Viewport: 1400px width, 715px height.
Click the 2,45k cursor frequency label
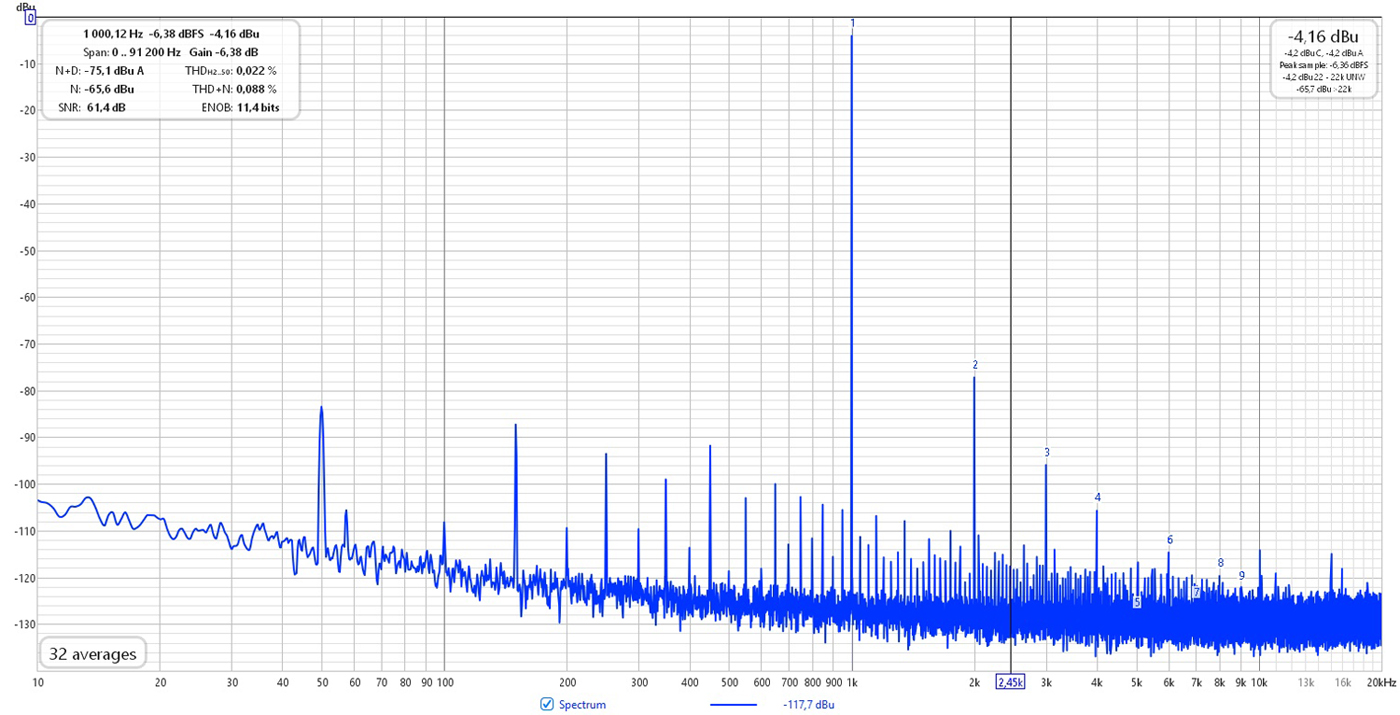pos(1010,682)
